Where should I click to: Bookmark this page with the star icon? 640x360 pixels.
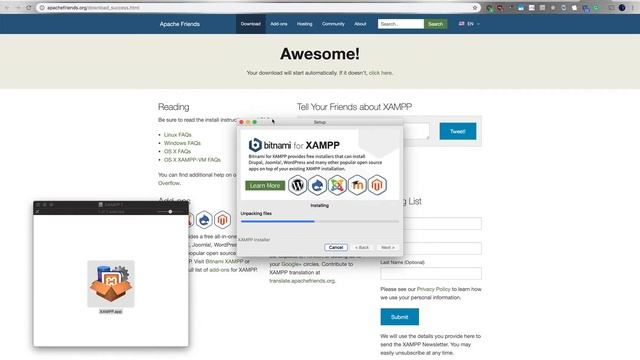(x=475, y=8)
